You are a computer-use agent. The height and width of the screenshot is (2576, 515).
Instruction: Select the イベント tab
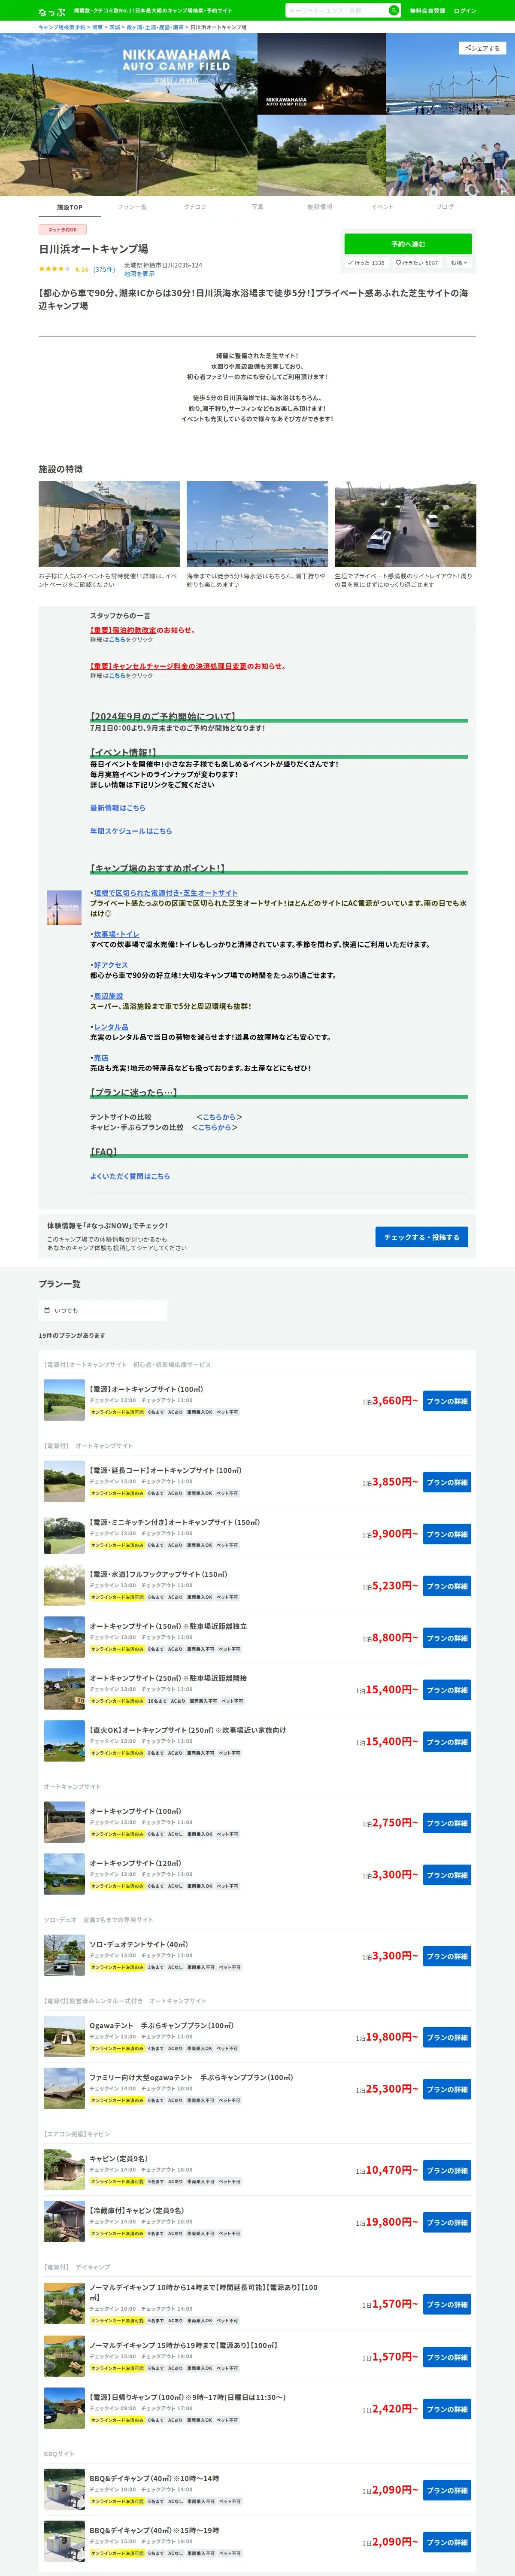382,207
